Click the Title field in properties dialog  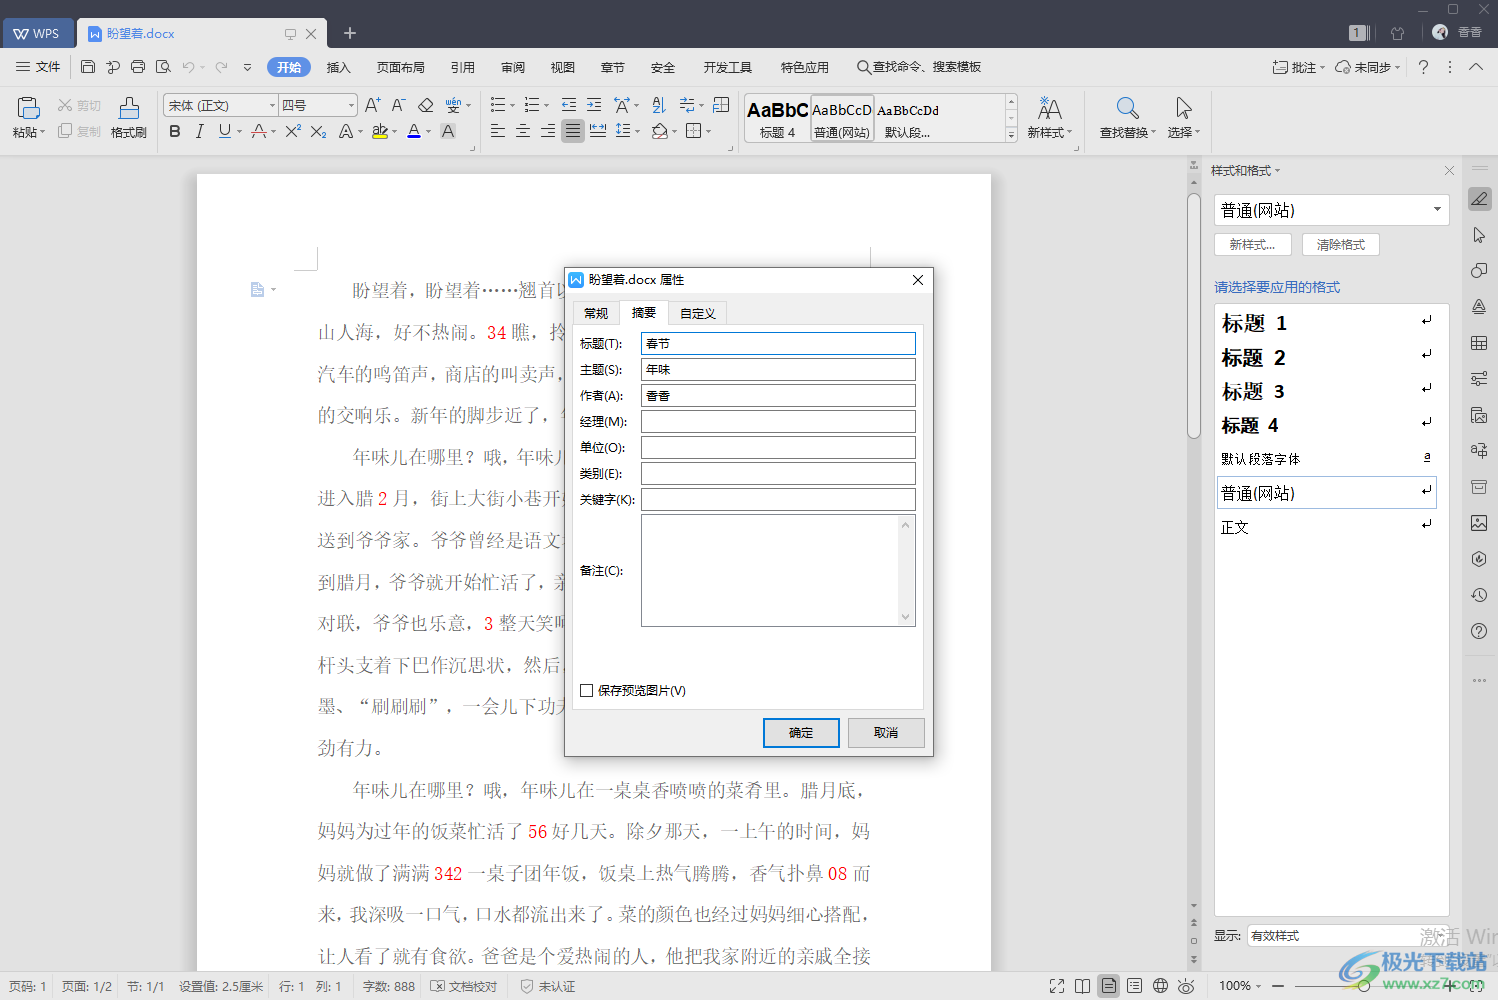[778, 343]
